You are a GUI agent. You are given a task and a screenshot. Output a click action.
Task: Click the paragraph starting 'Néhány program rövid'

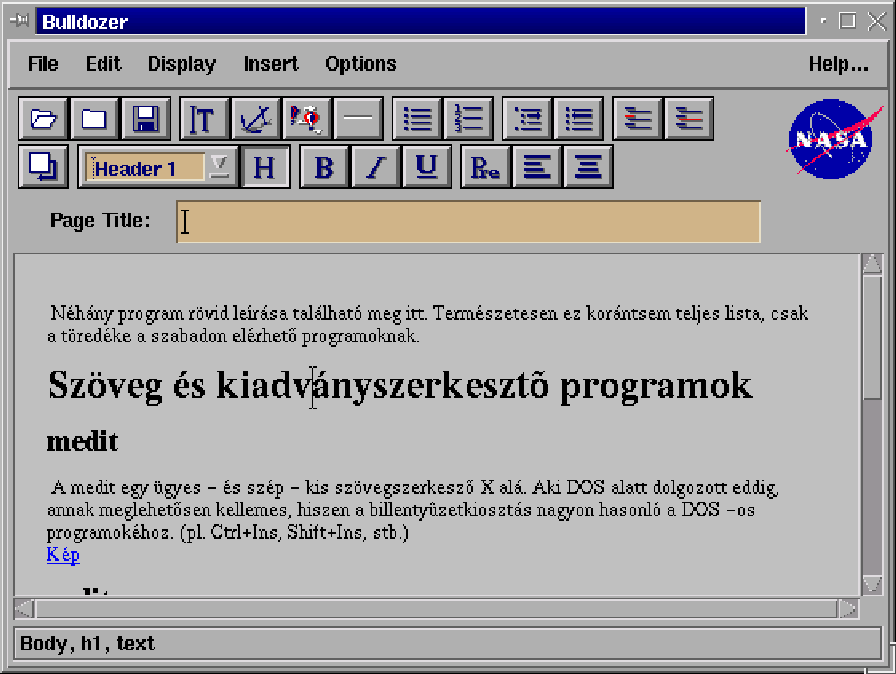point(427,324)
